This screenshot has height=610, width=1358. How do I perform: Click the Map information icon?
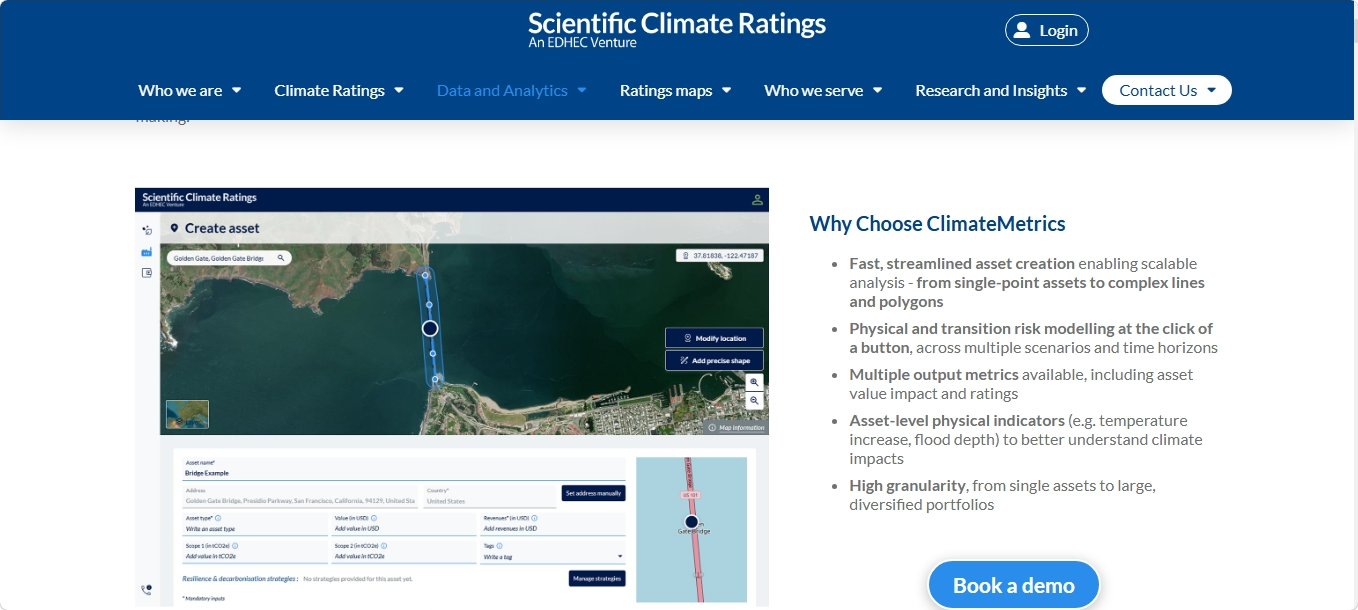coord(712,427)
